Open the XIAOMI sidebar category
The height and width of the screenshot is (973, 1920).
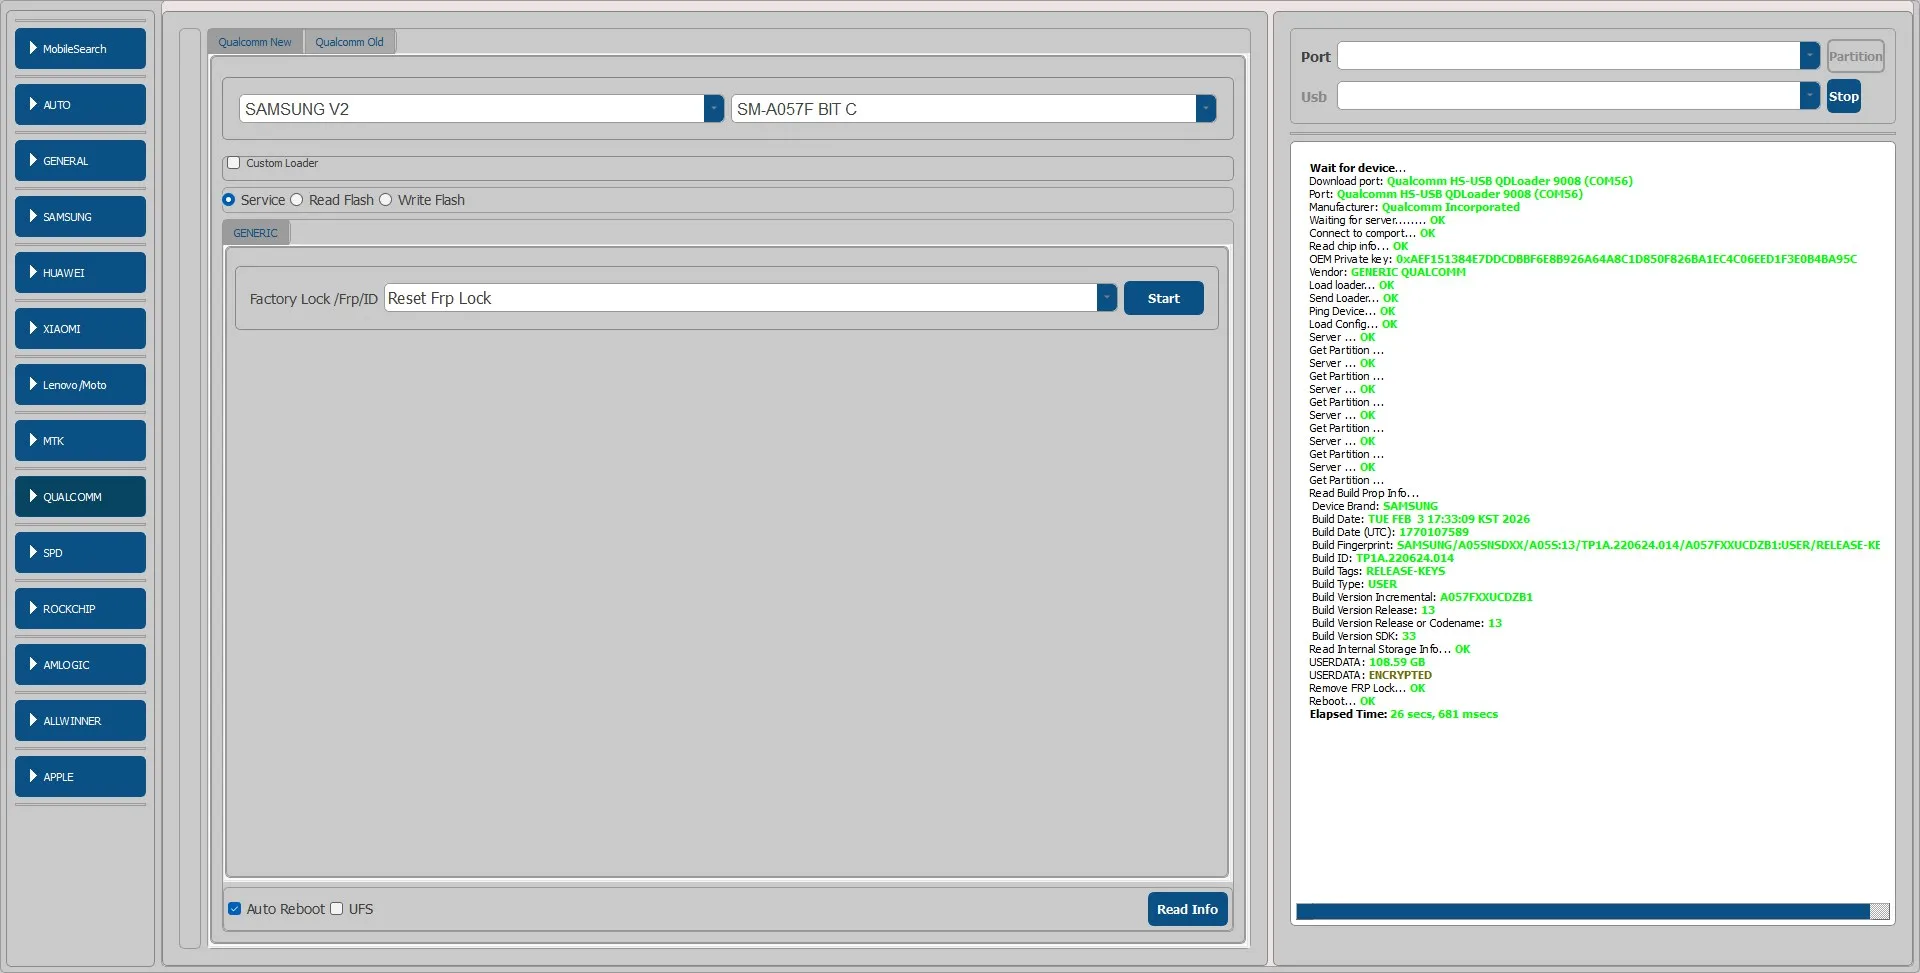click(x=80, y=329)
